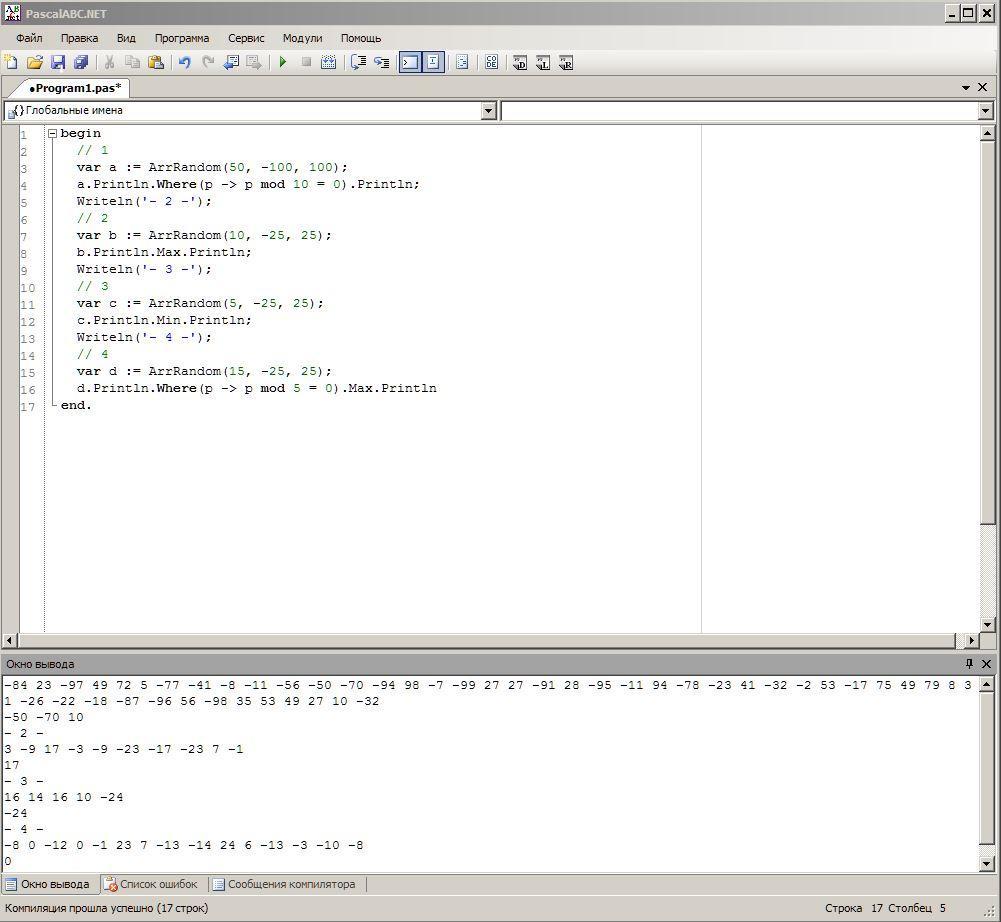Click the Compile toolbar icon
The height and width of the screenshot is (922, 1001).
pyautogui.click(x=328, y=62)
